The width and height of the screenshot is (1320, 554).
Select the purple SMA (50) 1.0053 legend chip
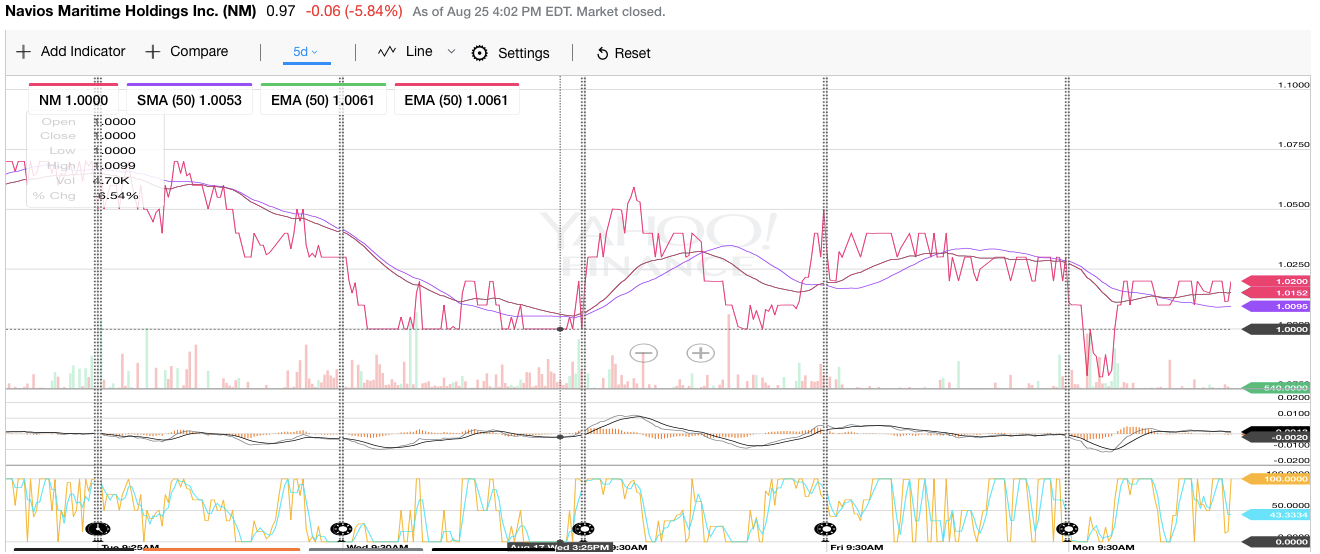(189, 100)
